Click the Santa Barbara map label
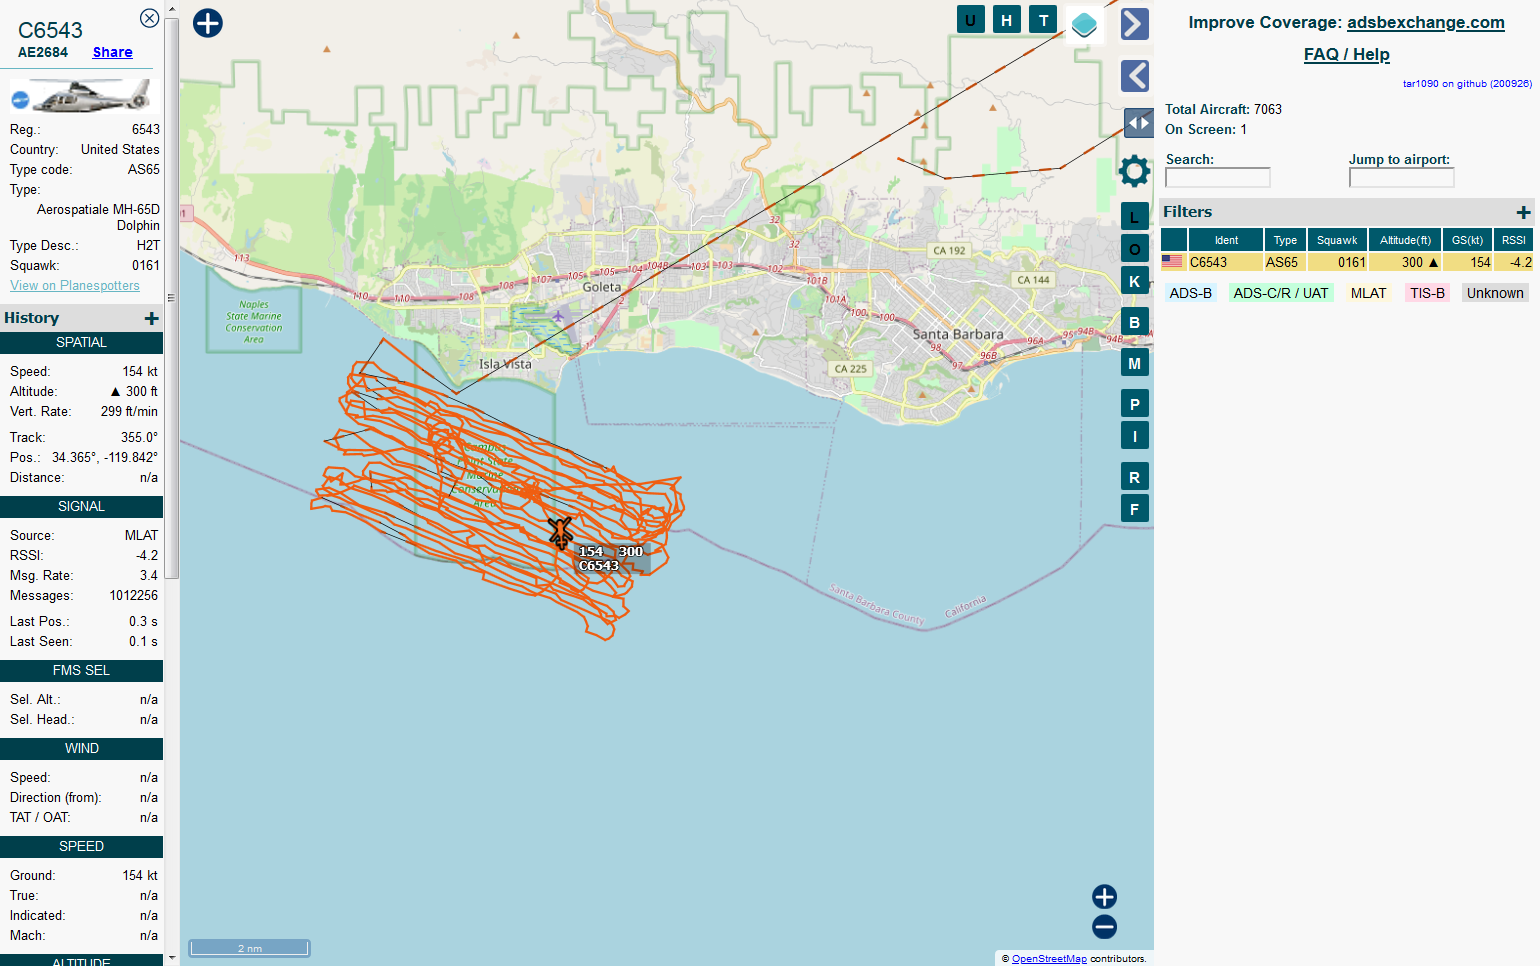Screen dimensions: 1540x966 958,334
